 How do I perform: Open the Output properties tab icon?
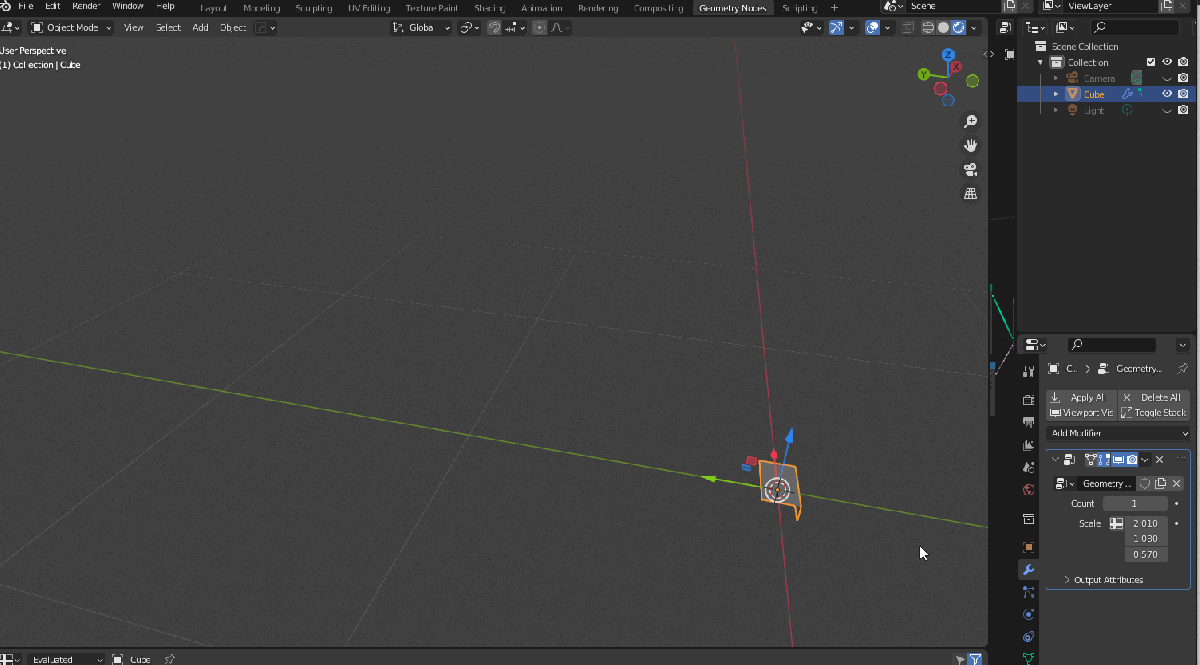coord(1028,422)
